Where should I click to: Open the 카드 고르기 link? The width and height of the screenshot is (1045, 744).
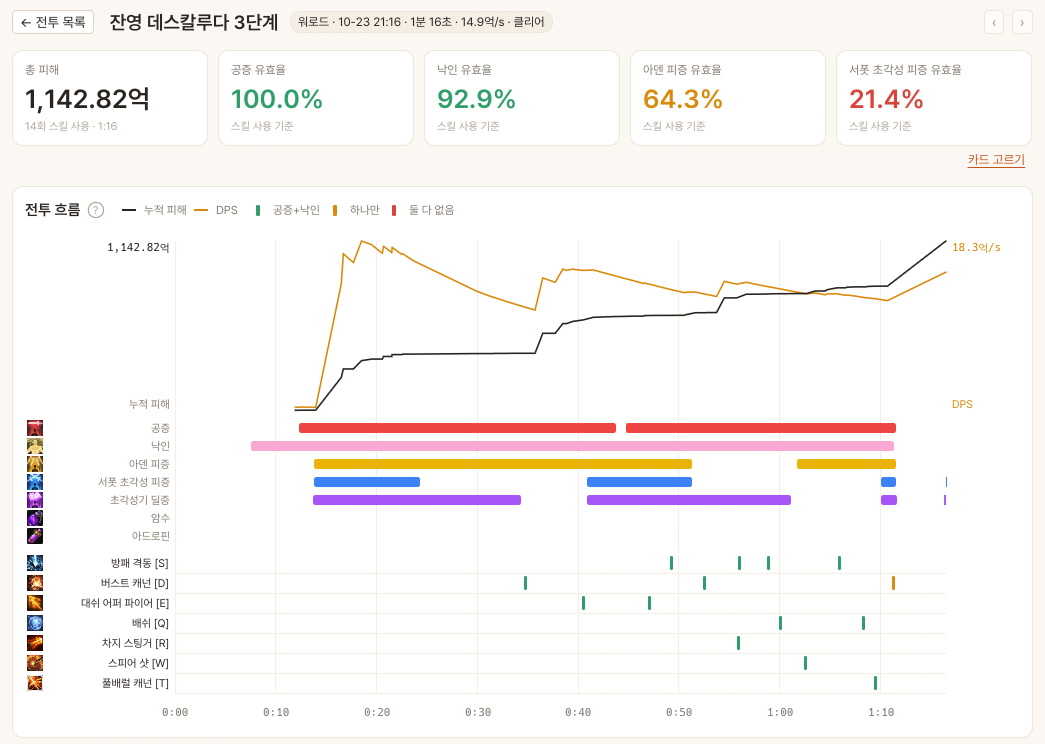coord(996,160)
